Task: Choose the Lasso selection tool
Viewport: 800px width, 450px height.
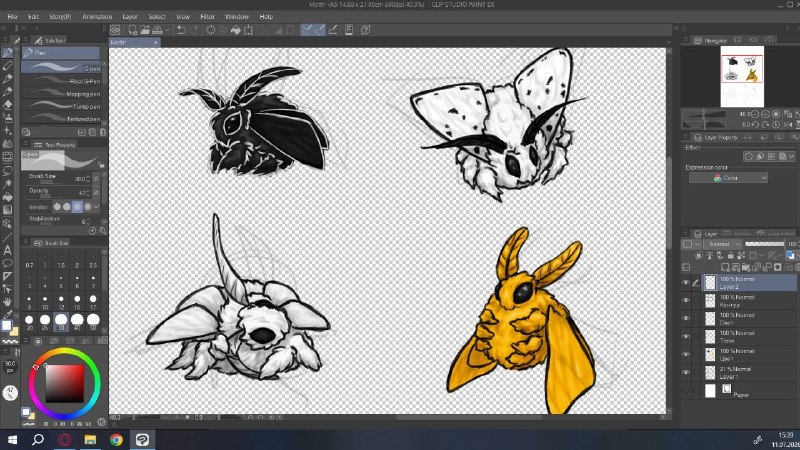Action: (8, 170)
